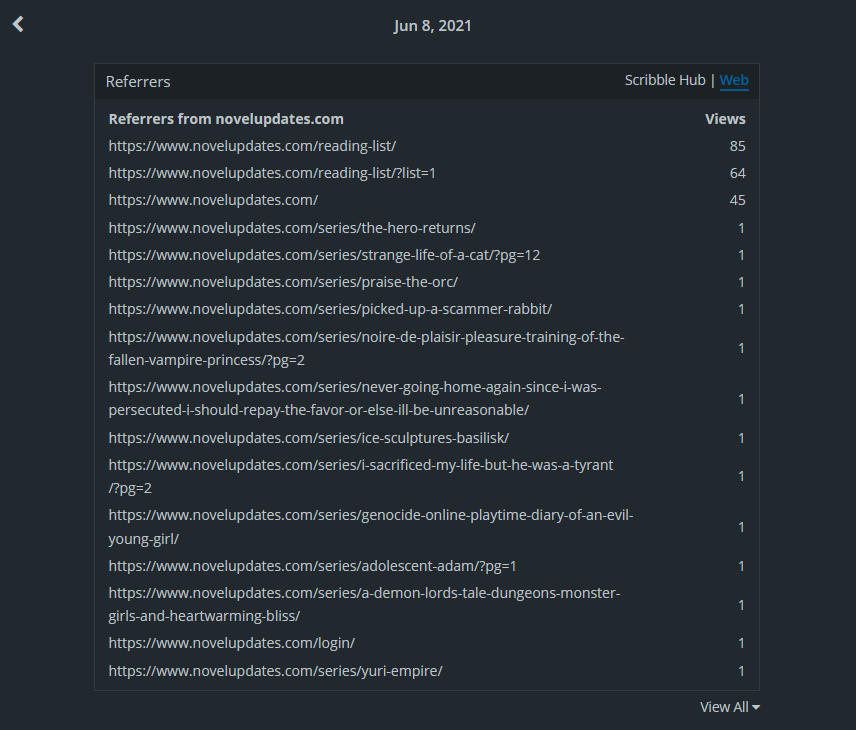Expand the View All dropdown
Image resolution: width=856 pixels, height=730 pixels.
[729, 707]
